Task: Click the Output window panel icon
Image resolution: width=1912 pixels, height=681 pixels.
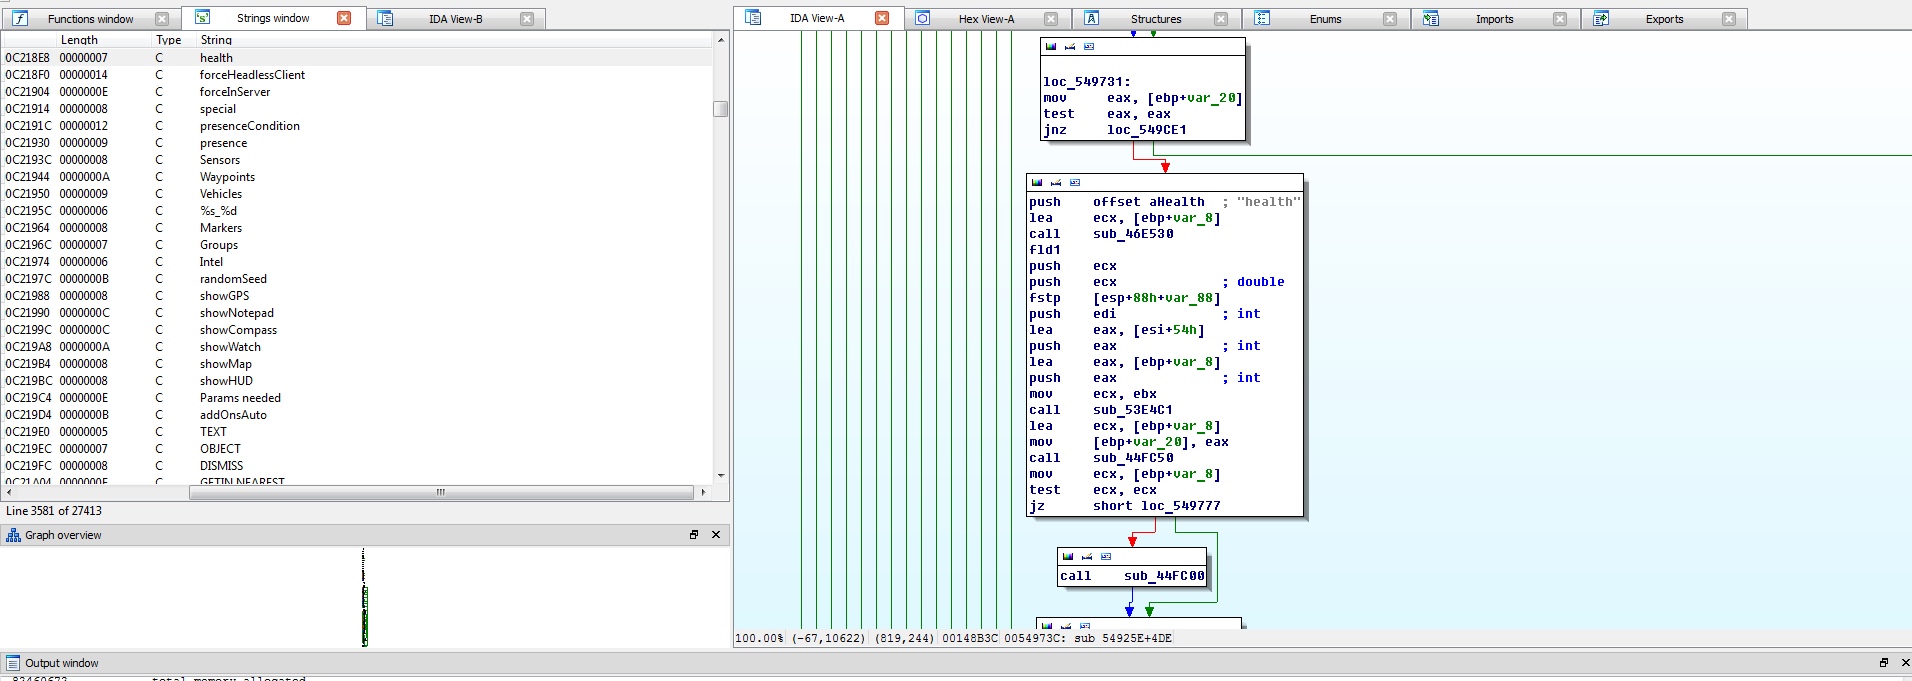Action: pyautogui.click(x=13, y=663)
